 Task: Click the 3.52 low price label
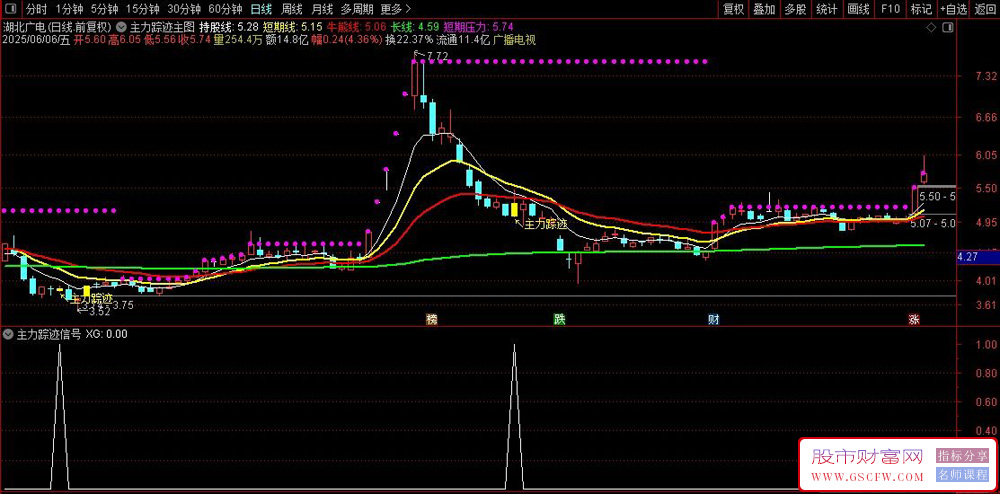pyautogui.click(x=100, y=312)
